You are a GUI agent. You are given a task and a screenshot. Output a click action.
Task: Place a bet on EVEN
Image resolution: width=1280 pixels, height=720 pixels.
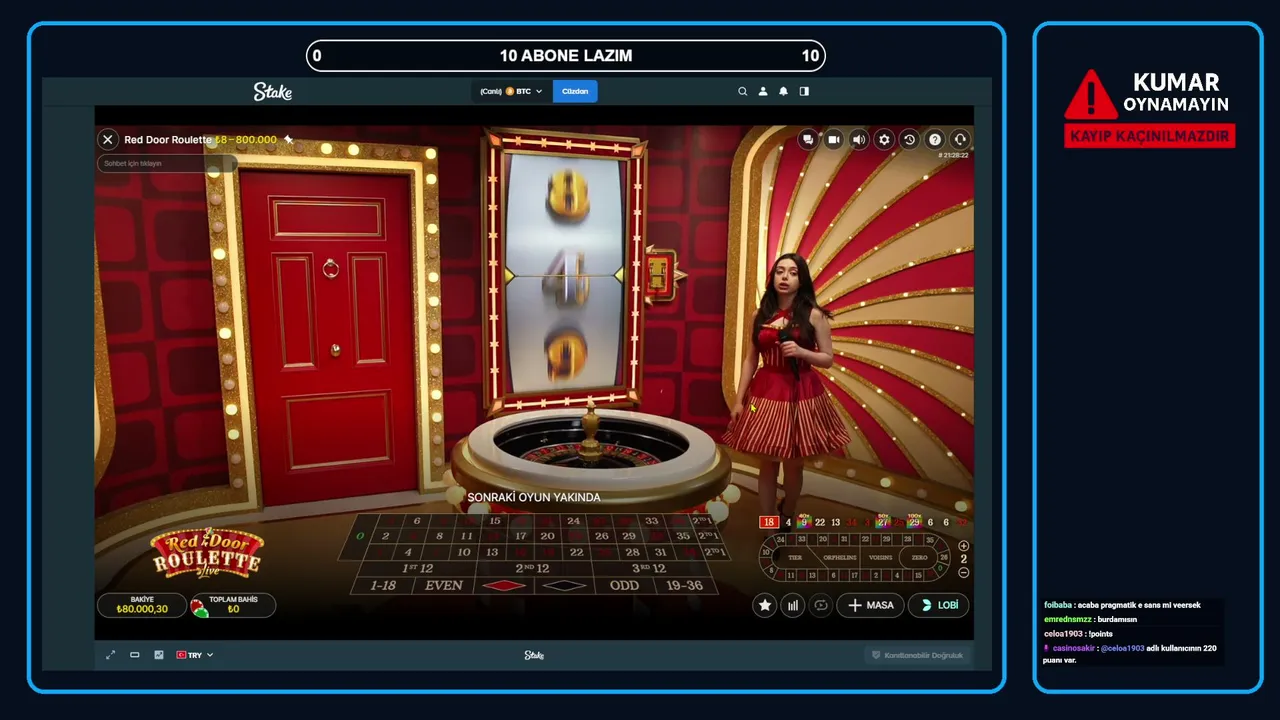click(x=444, y=585)
